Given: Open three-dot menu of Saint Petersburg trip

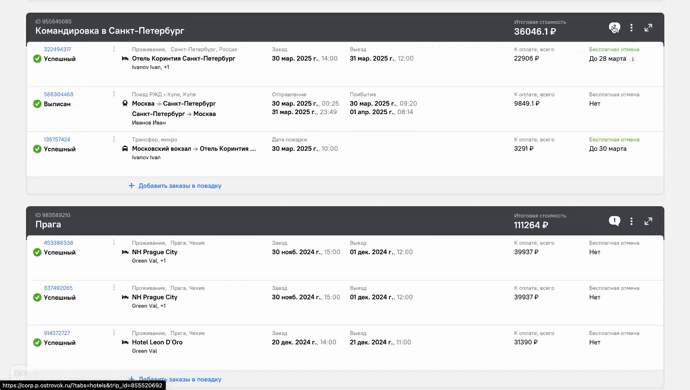Looking at the screenshot, I should [631, 28].
